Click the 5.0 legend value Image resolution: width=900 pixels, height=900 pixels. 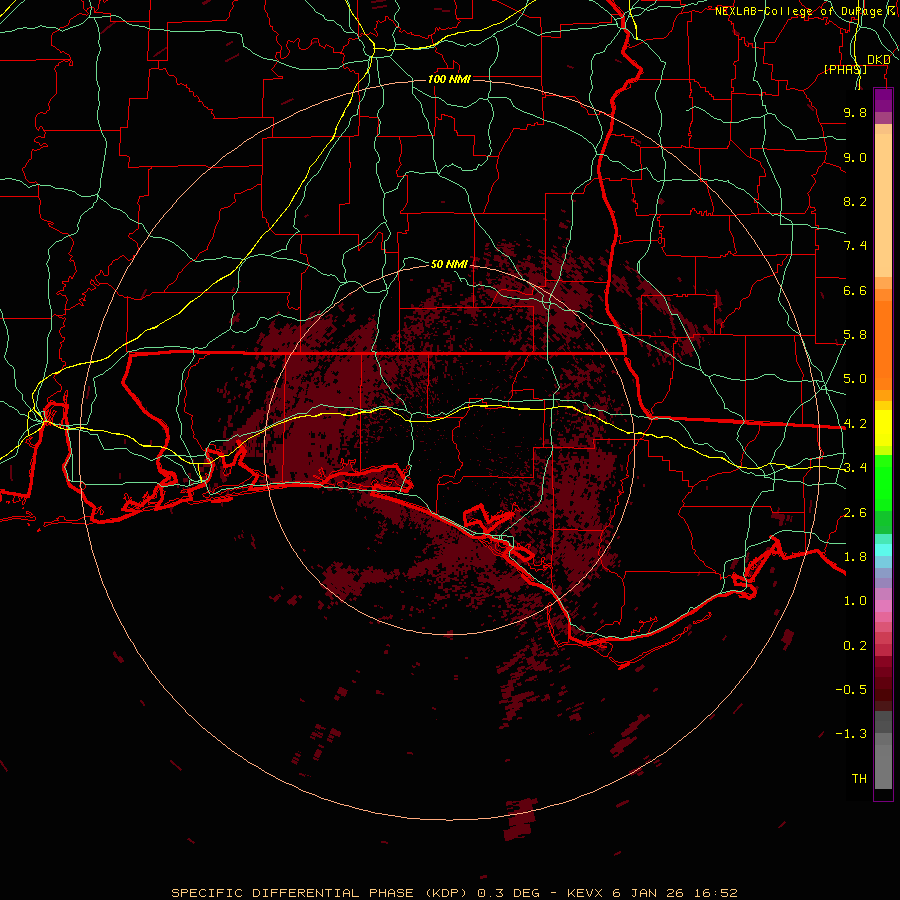(855, 379)
